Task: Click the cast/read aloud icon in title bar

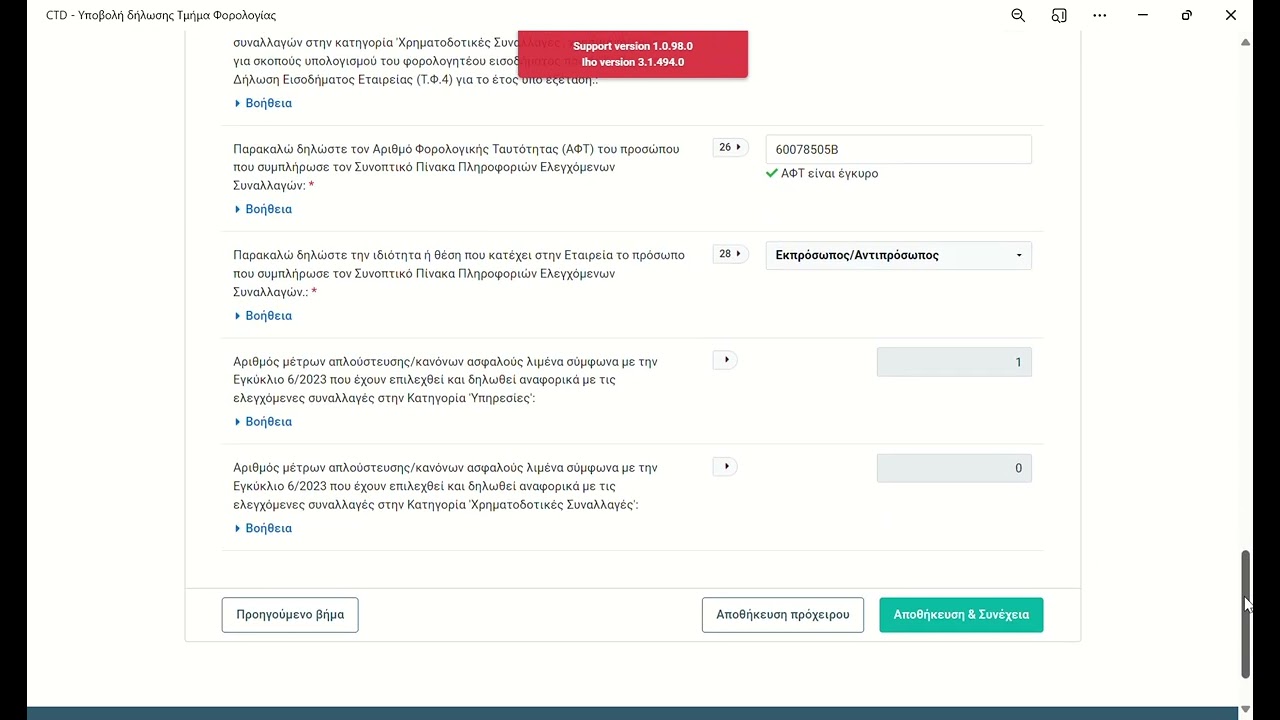Action: (1059, 15)
